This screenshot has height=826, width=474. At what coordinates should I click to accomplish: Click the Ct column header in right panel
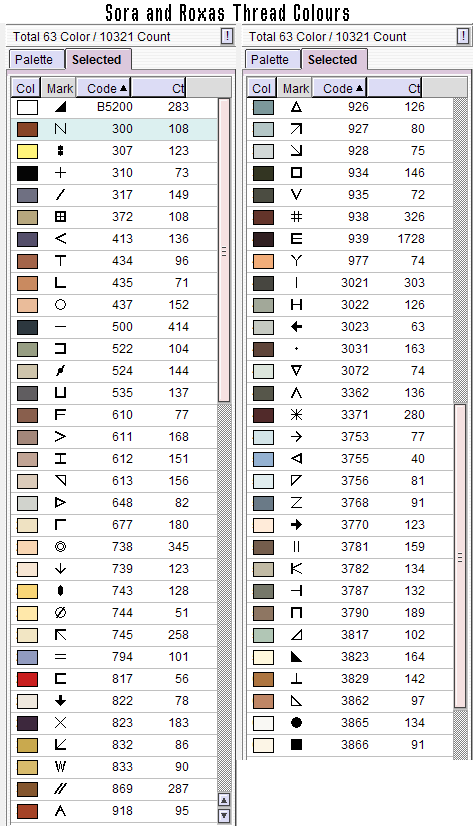[x=395, y=88]
